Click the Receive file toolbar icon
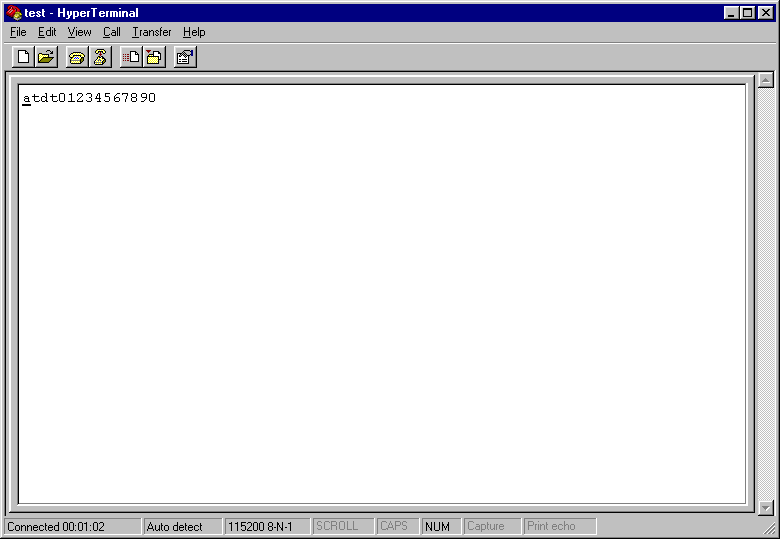Image resolution: width=780 pixels, height=539 pixels. [154, 57]
